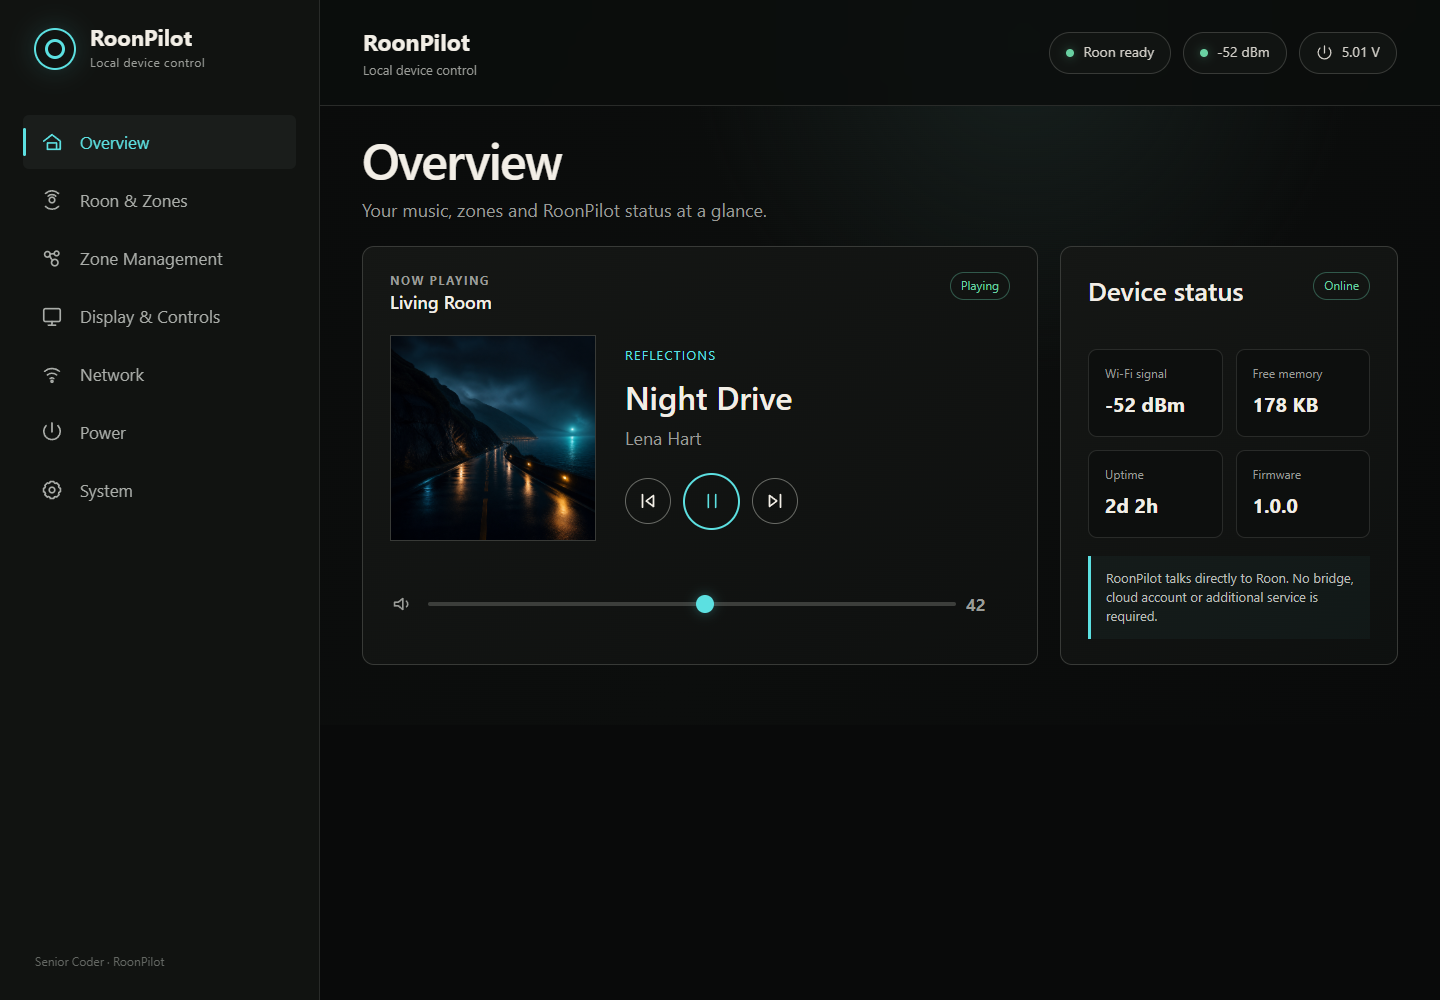
Task: Pause playback of Night Drive
Action: pyautogui.click(x=711, y=501)
